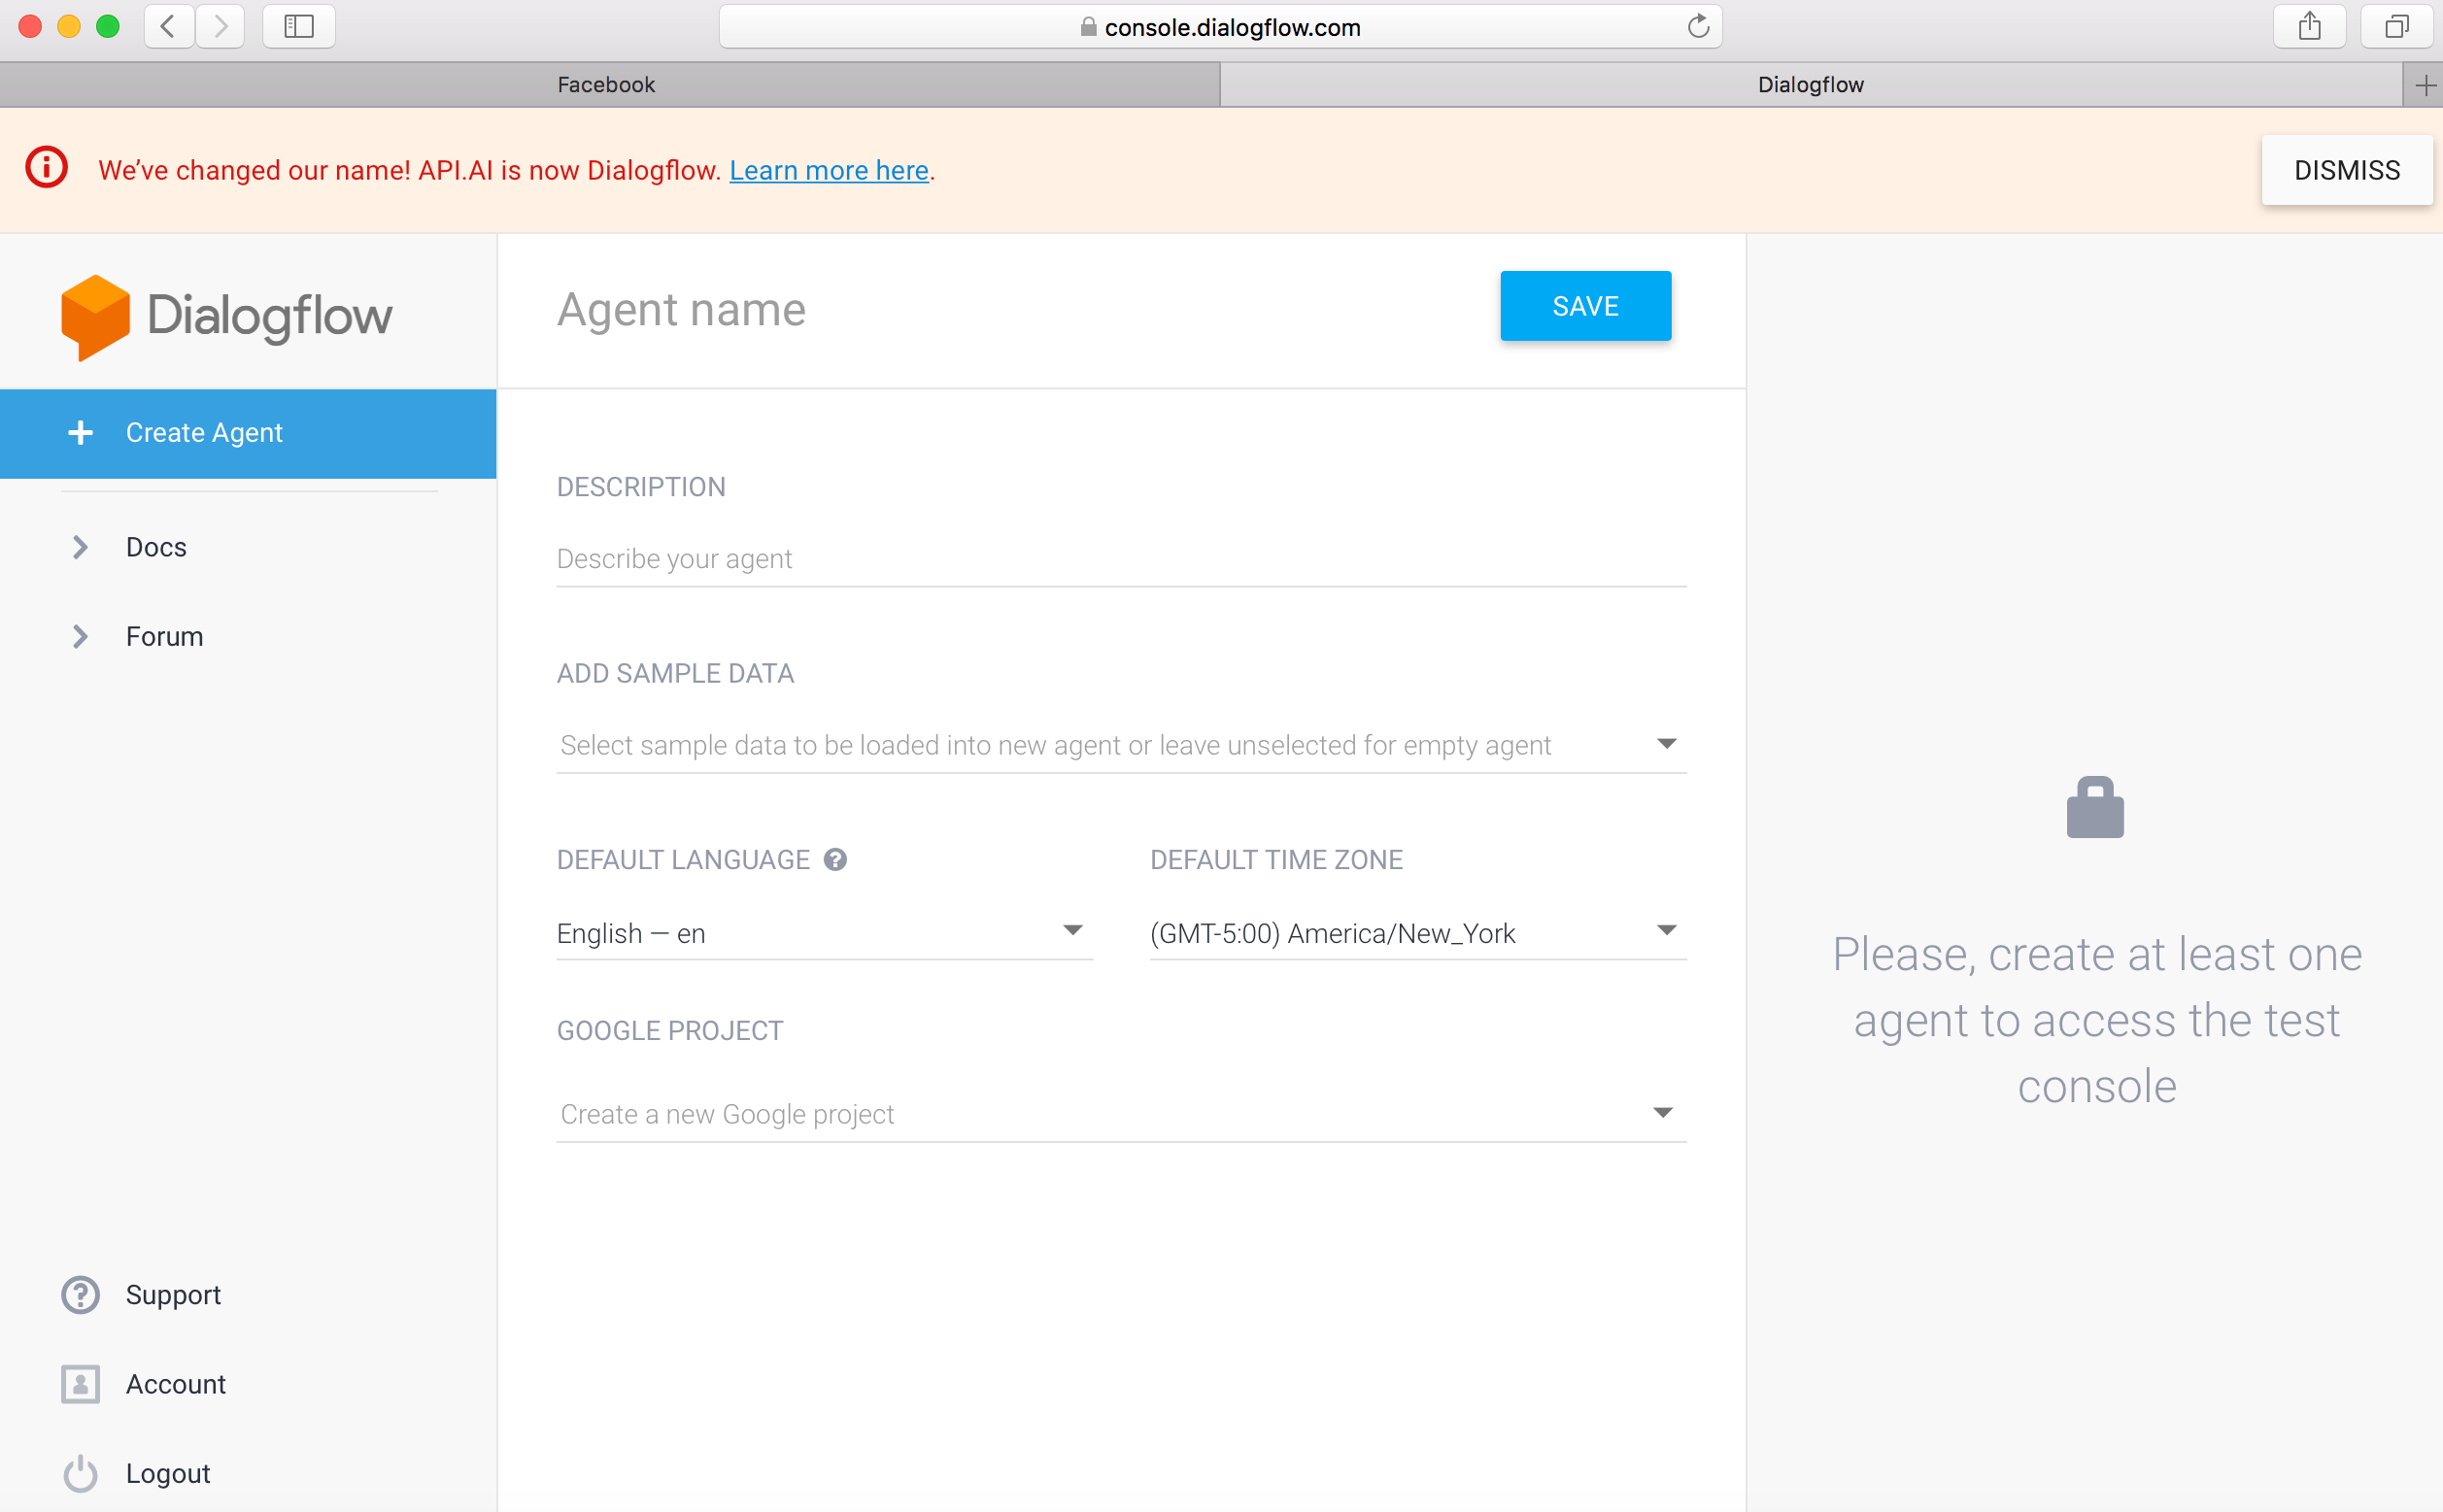Click the Account person icon
The height and width of the screenshot is (1512, 2443).
tap(80, 1384)
